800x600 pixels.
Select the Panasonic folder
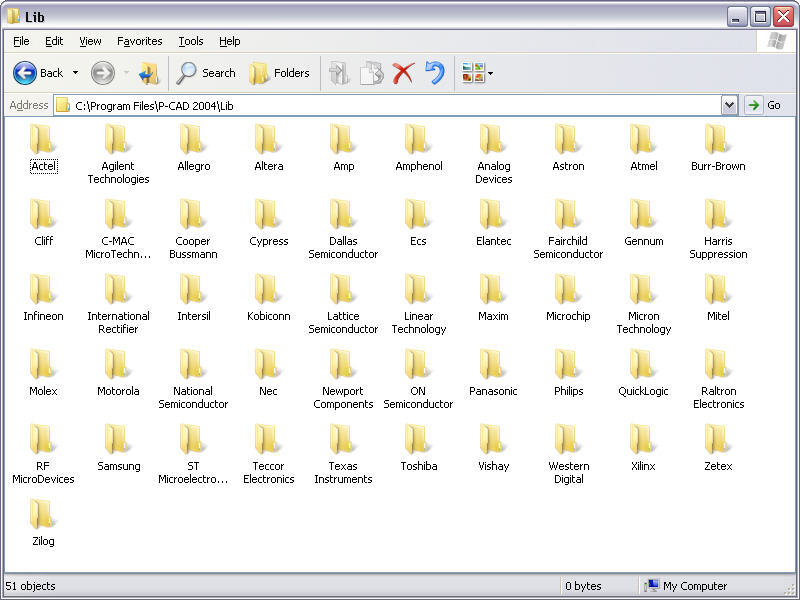click(x=493, y=373)
